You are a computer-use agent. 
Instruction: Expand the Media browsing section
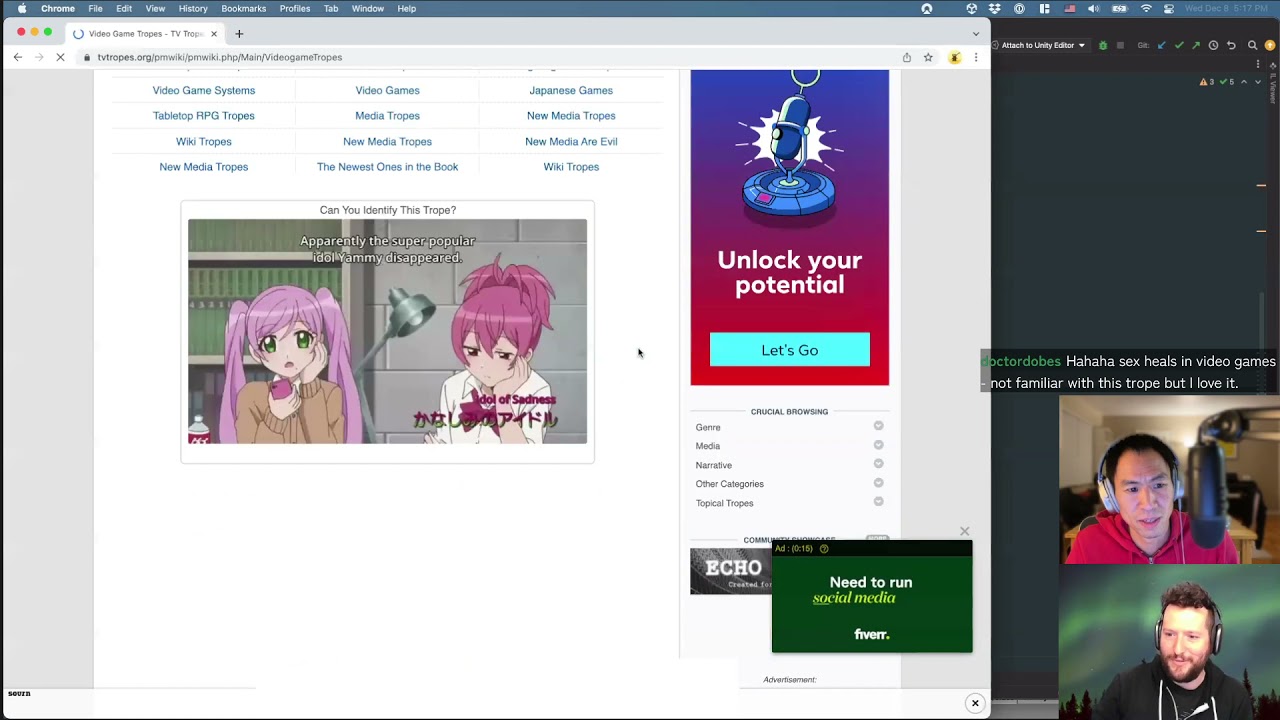pos(878,445)
